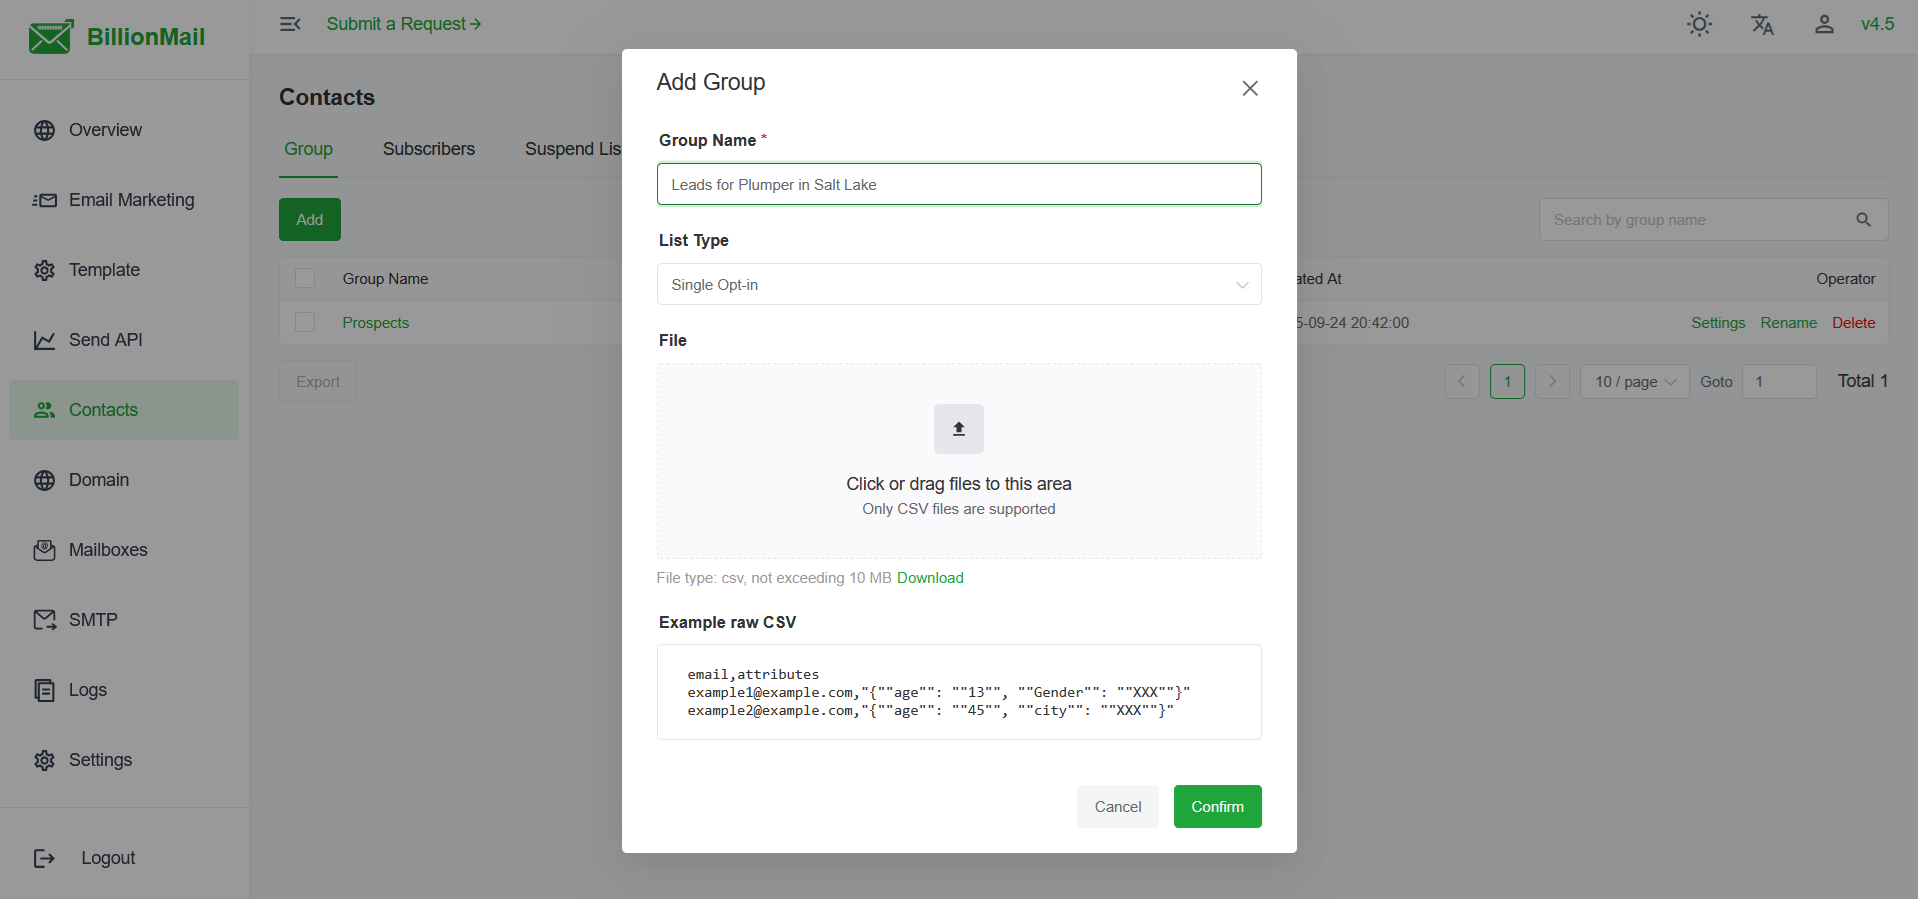Screen dimensions: 1918x899
Task: Click the upload arrow icon in File area
Action: [958, 429]
